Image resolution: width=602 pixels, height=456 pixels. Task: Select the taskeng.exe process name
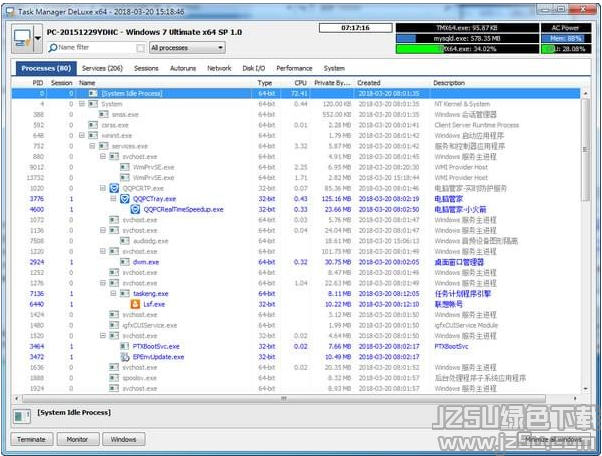coord(150,294)
